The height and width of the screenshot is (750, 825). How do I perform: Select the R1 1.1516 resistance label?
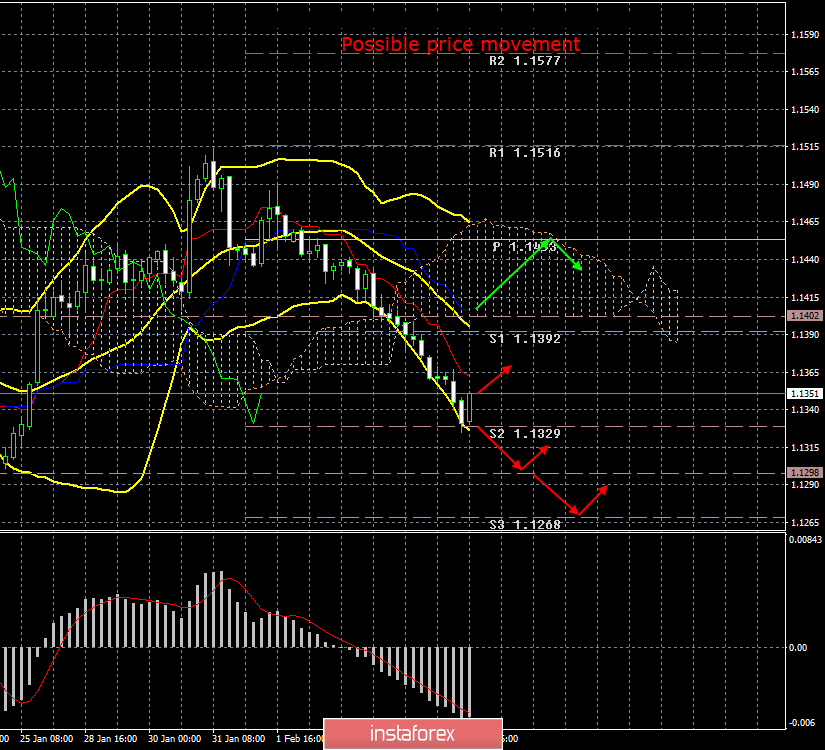[x=525, y=153]
